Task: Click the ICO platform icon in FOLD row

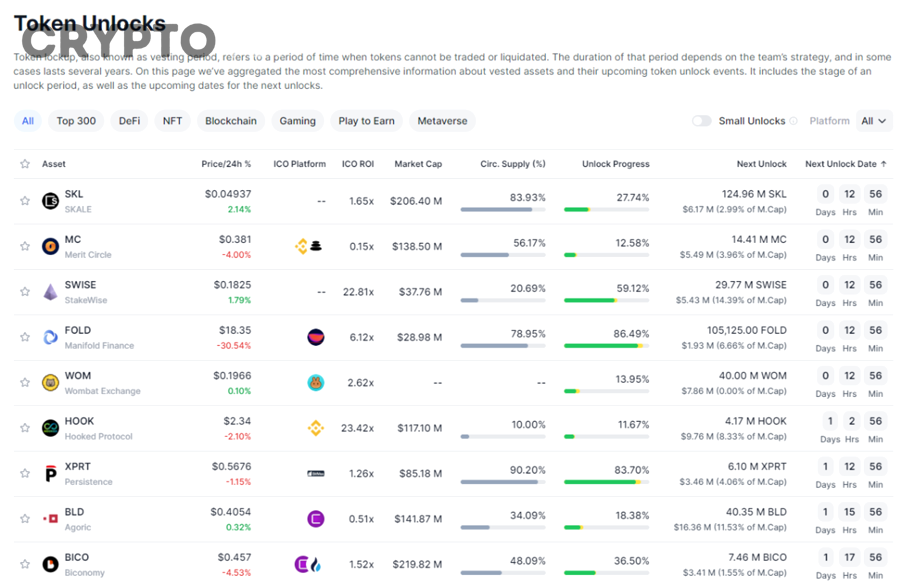Action: (316, 337)
